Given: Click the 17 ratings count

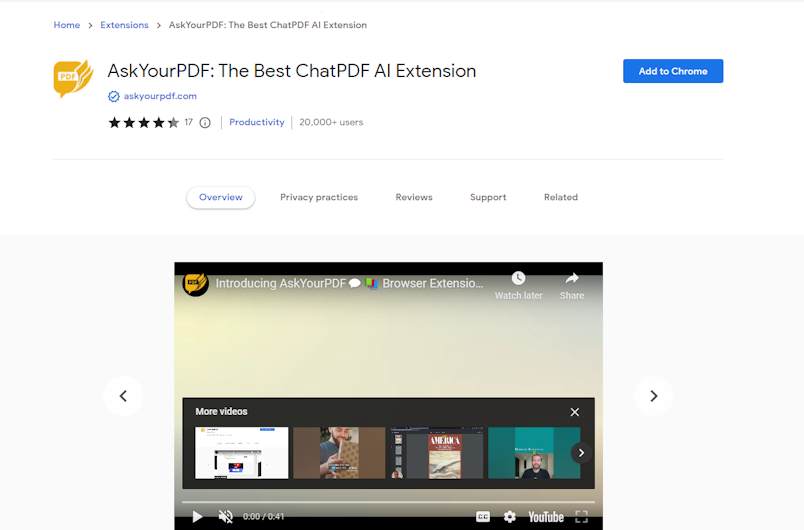Looking at the screenshot, I should click(189, 123).
